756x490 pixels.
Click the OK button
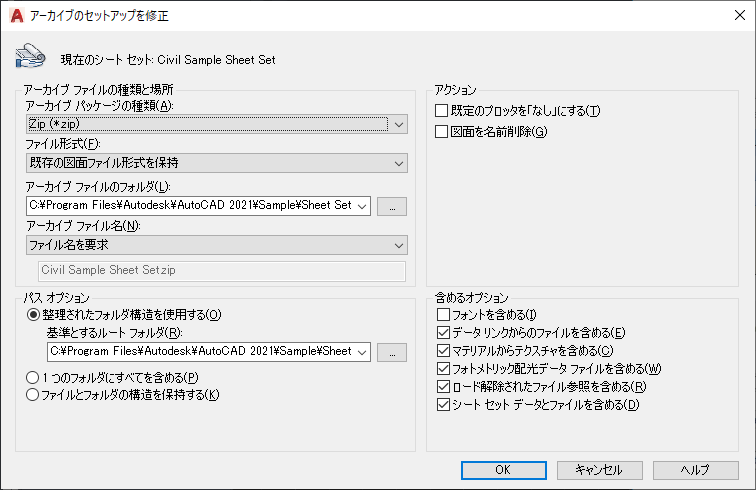pos(503,470)
